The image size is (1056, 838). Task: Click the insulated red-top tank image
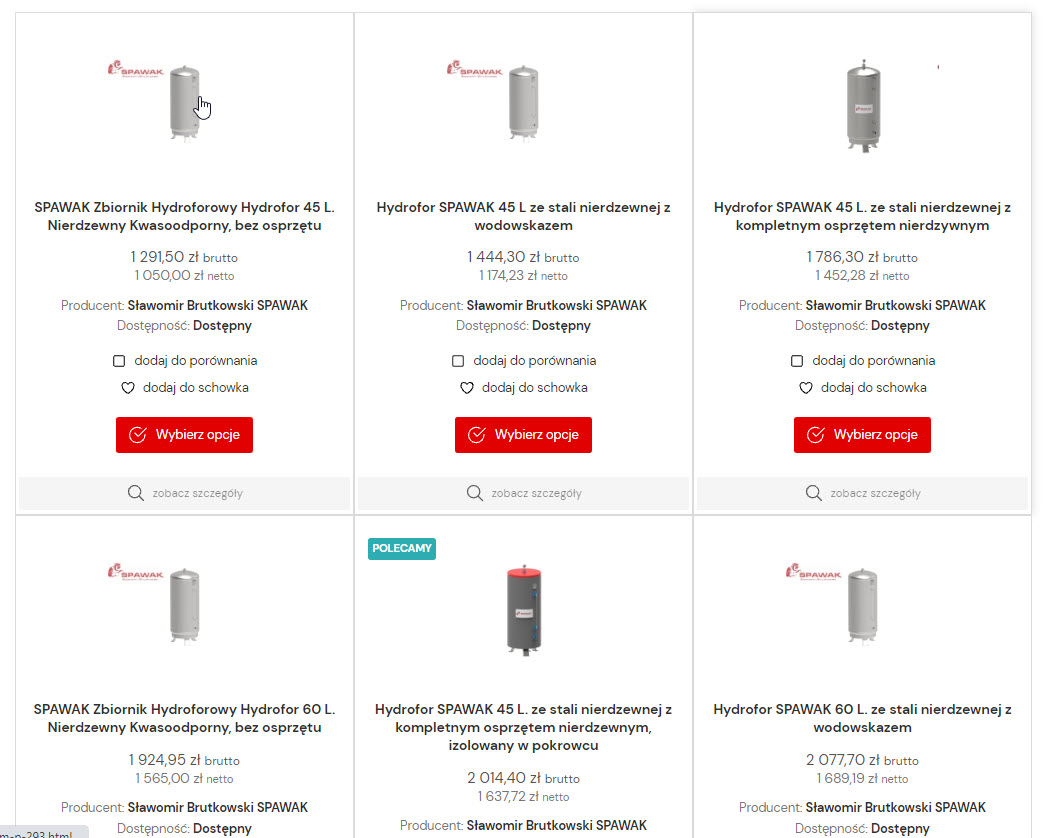[523, 610]
